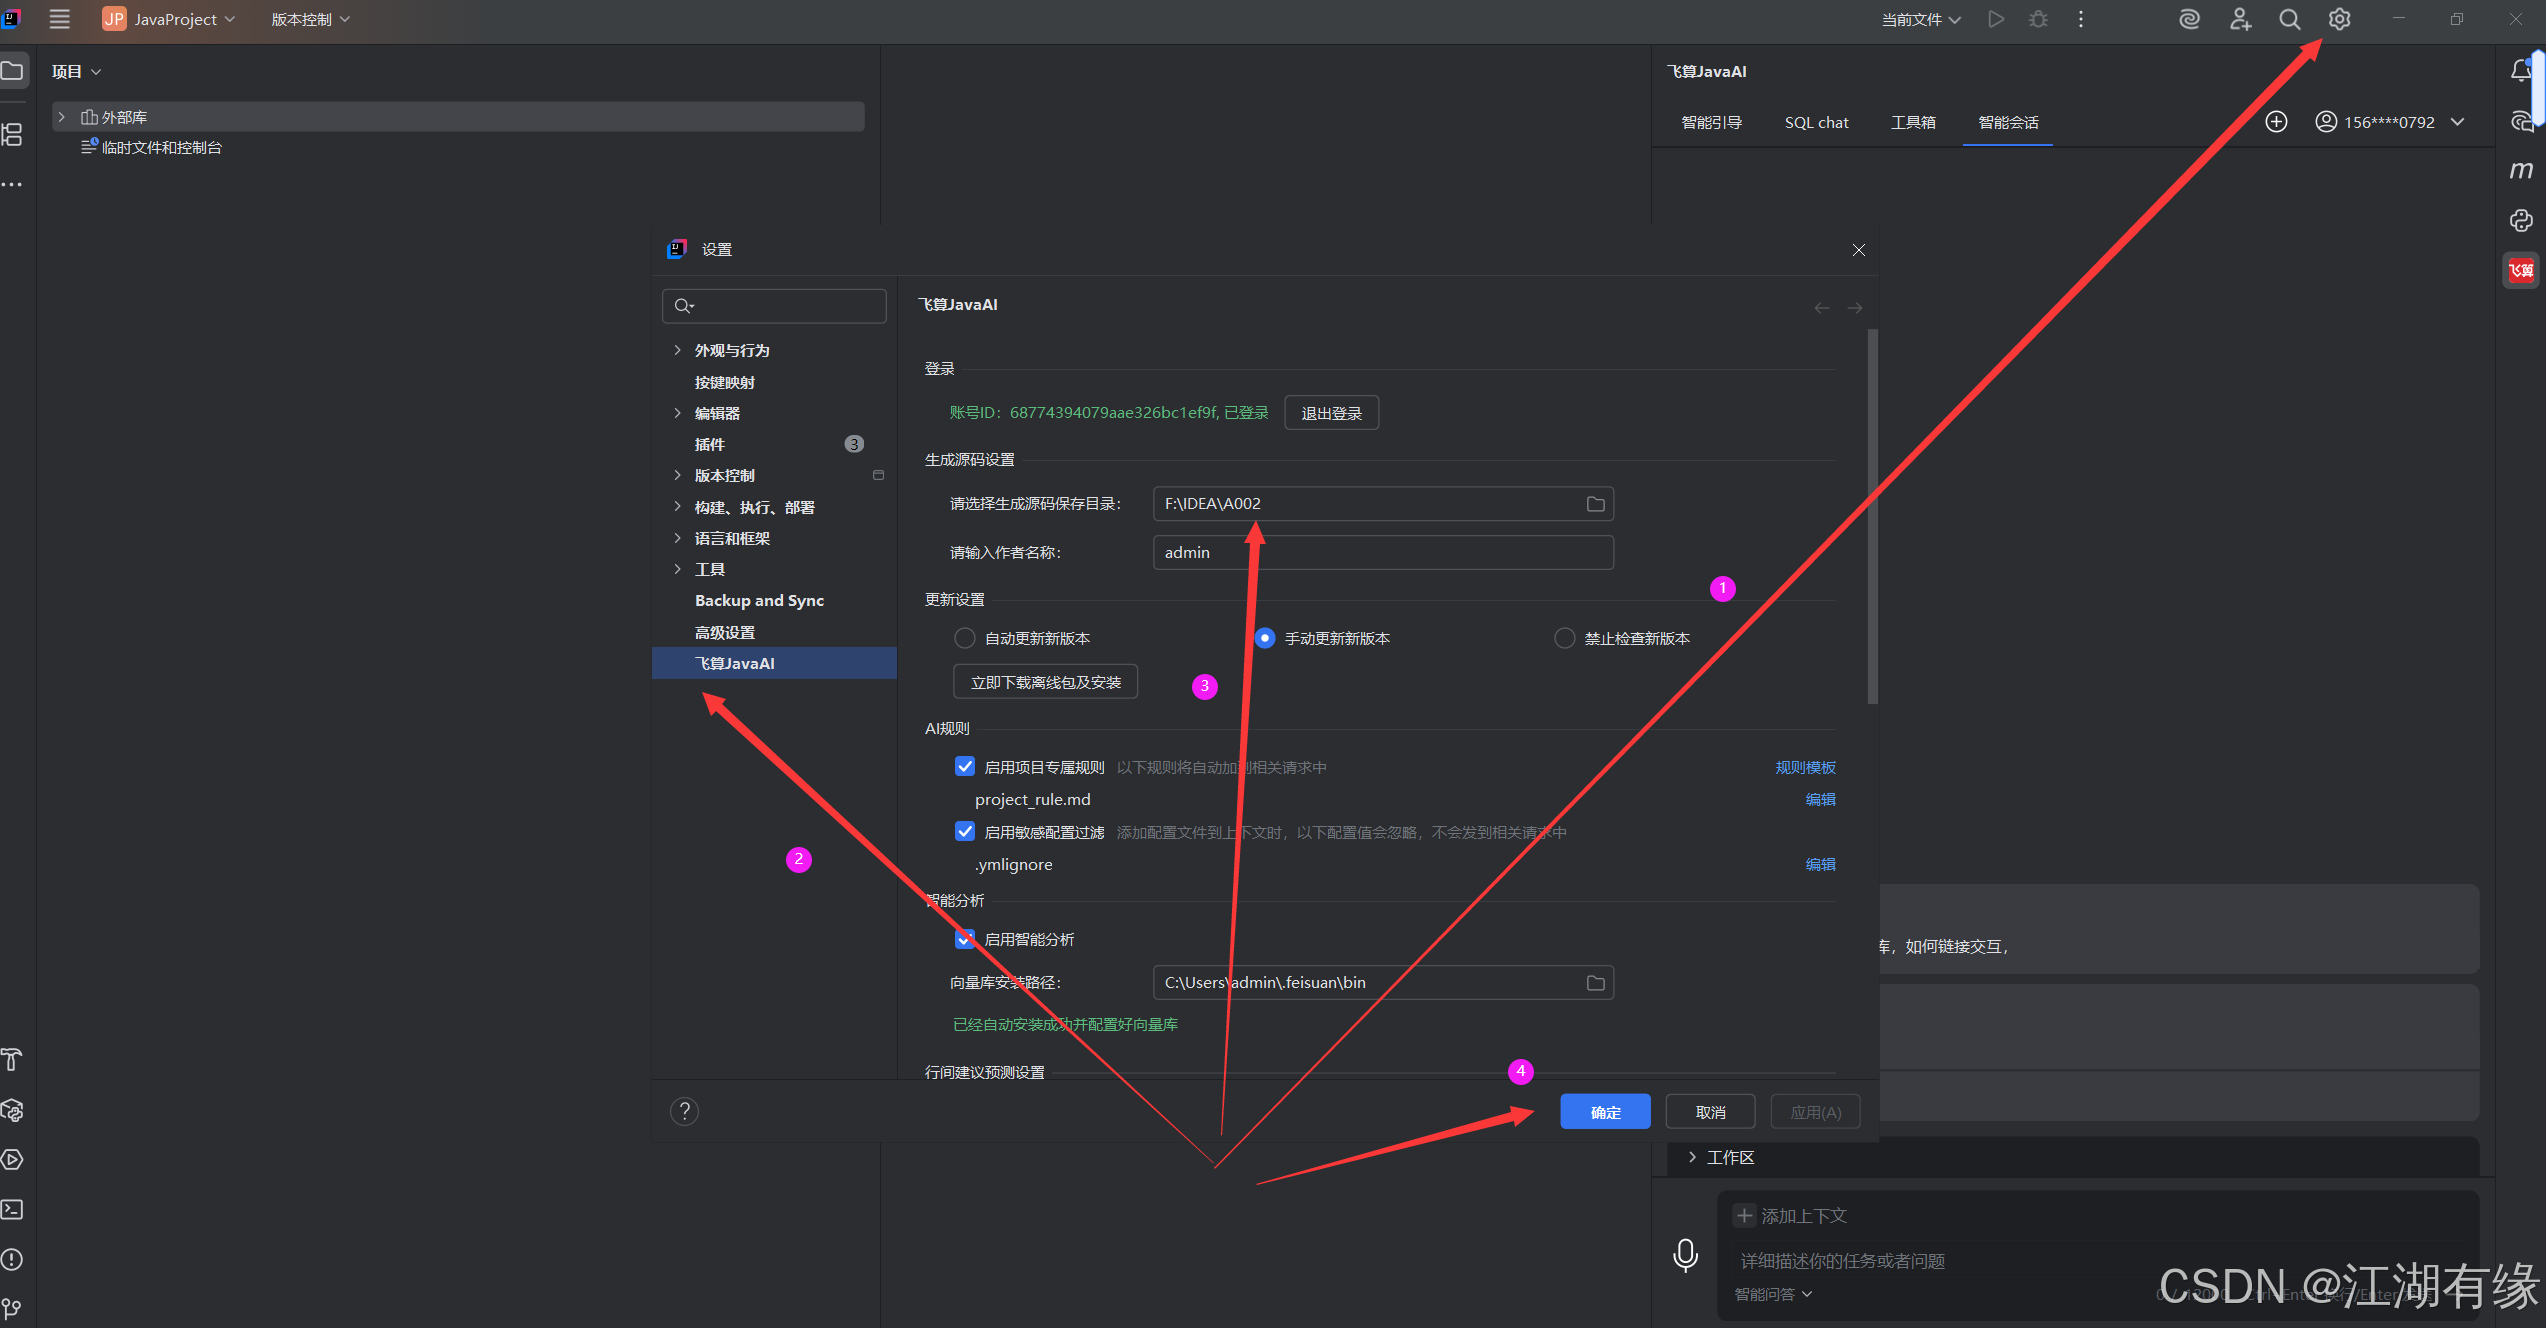The width and height of the screenshot is (2546, 1328).
Task: Open the main hamburger menu
Action: coord(60,19)
